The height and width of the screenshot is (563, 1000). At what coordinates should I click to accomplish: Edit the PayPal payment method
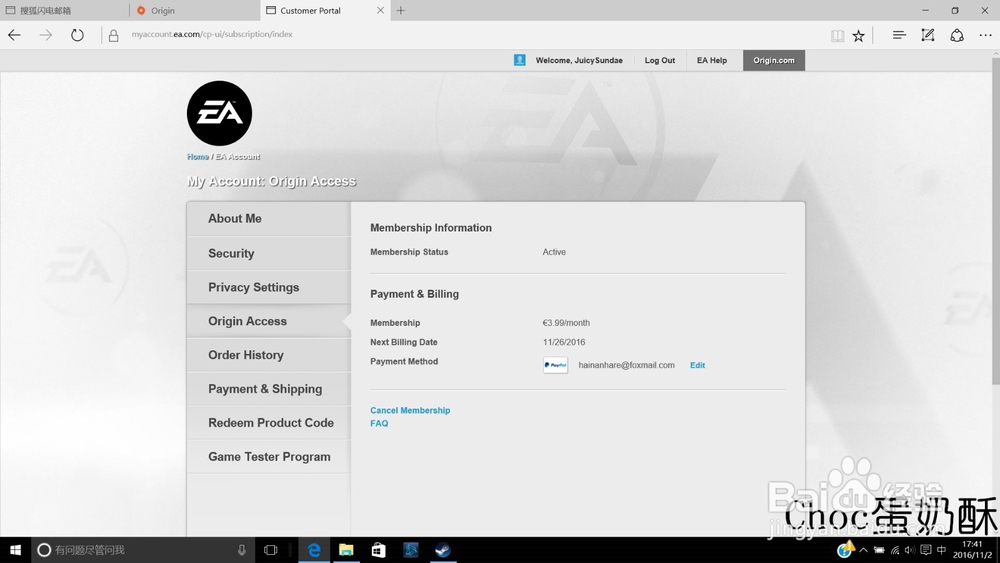697,365
